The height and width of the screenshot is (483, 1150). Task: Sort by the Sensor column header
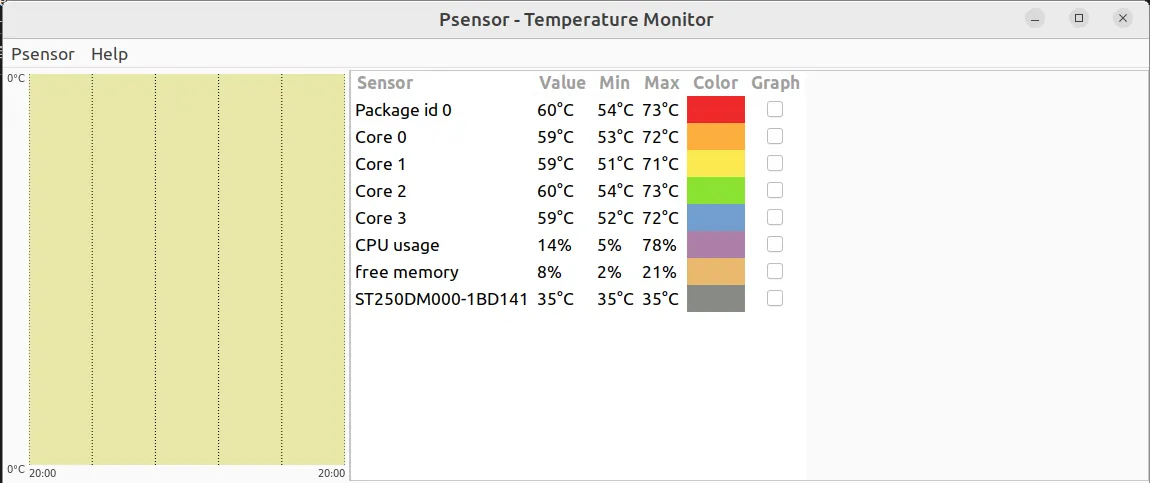click(x=385, y=83)
